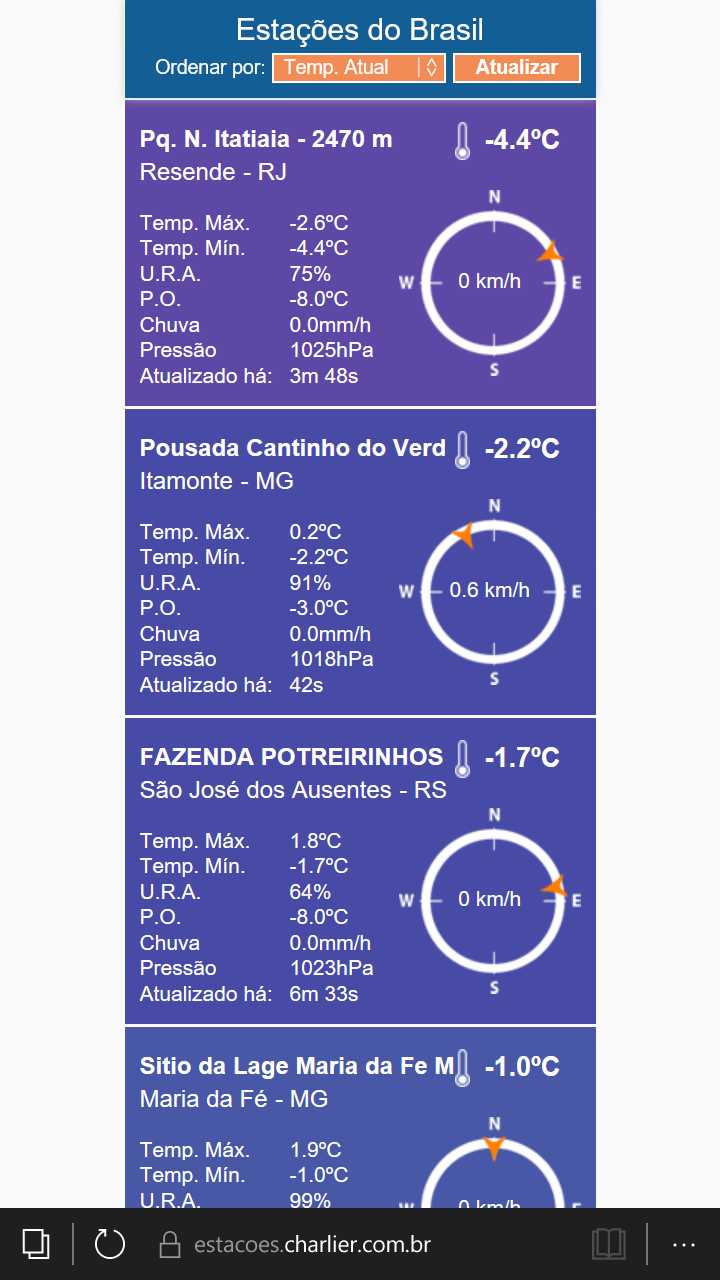Open reading view book icon

[x=609, y=1244]
